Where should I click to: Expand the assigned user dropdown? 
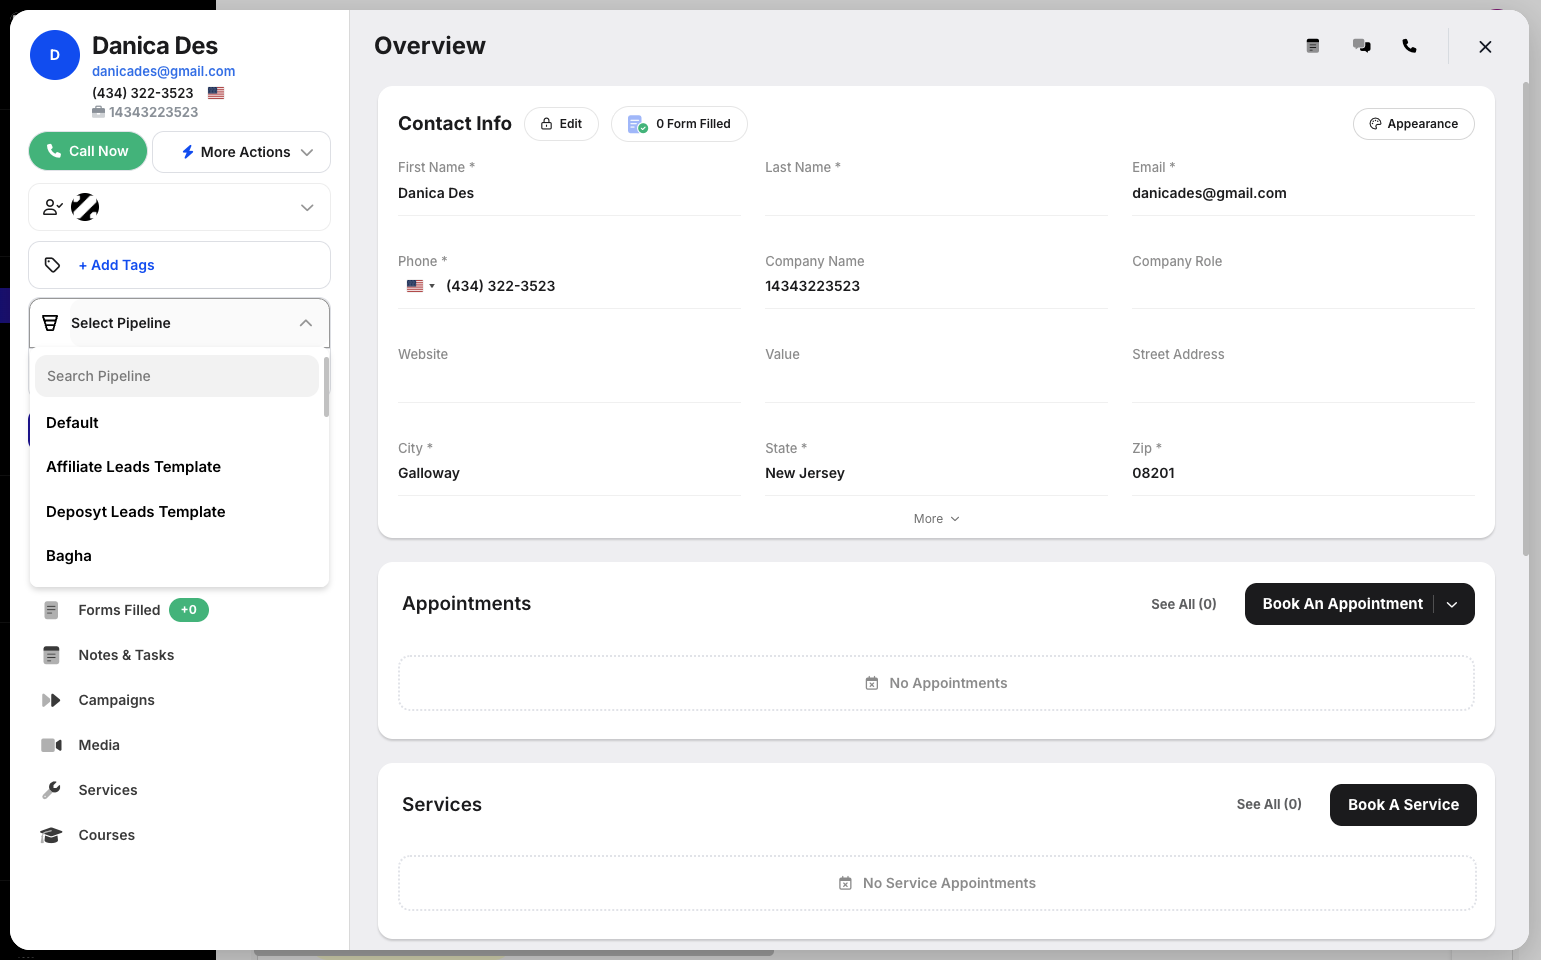coord(307,207)
